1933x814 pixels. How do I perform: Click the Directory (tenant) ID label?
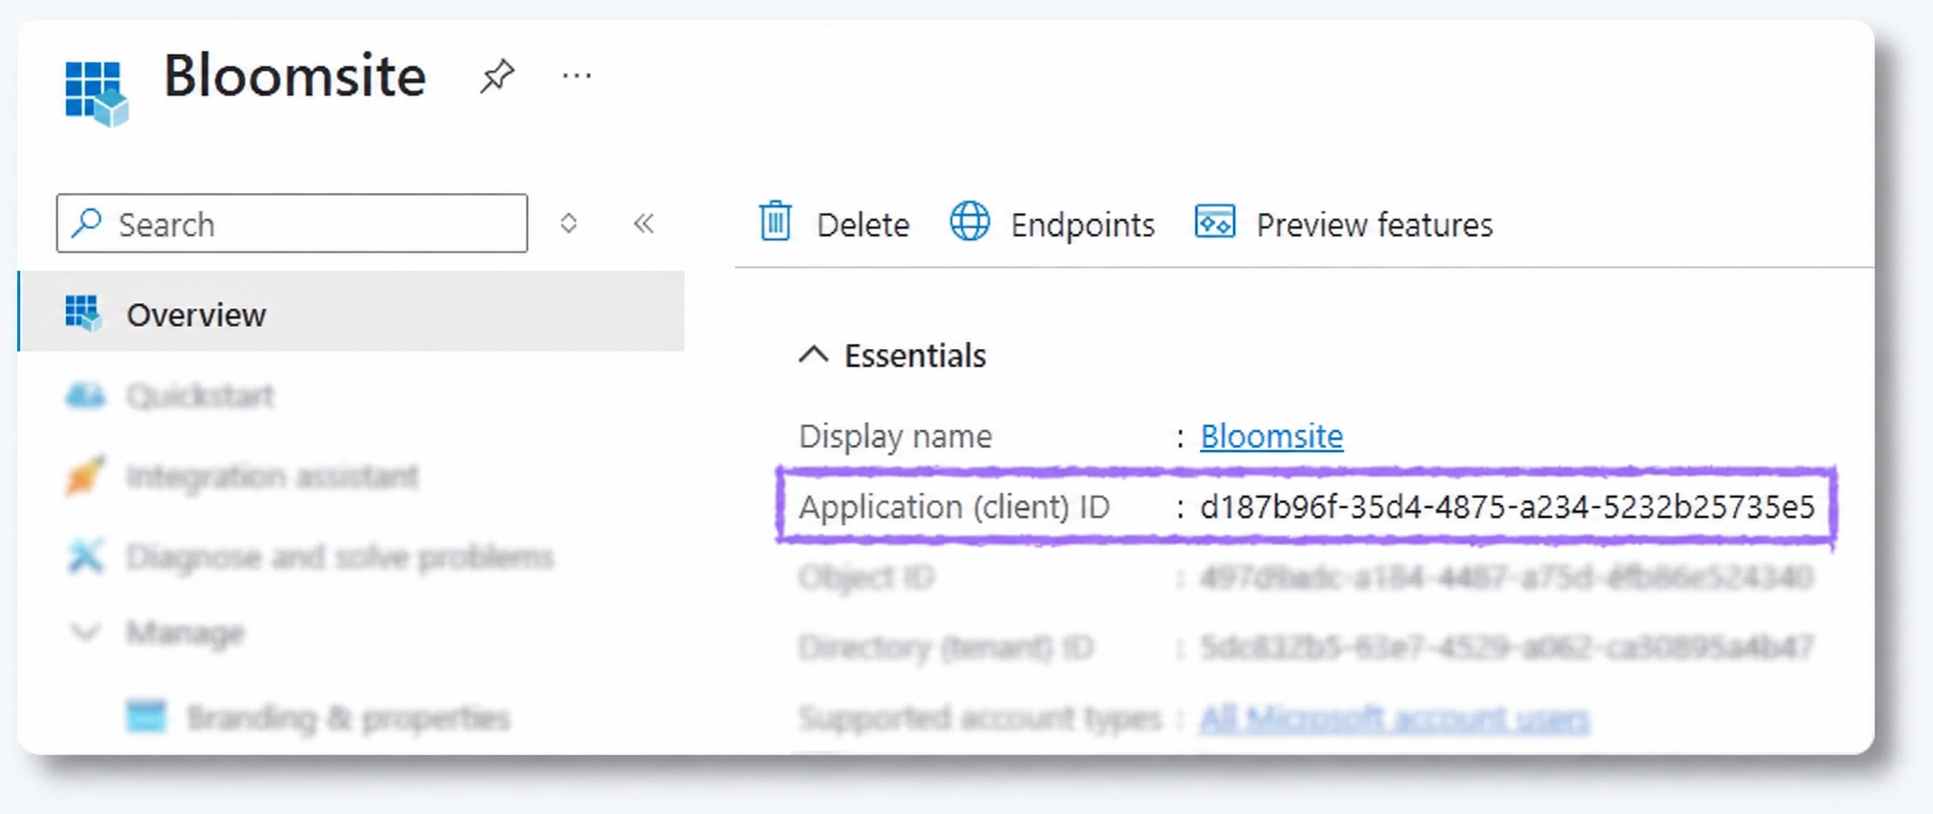point(946,647)
